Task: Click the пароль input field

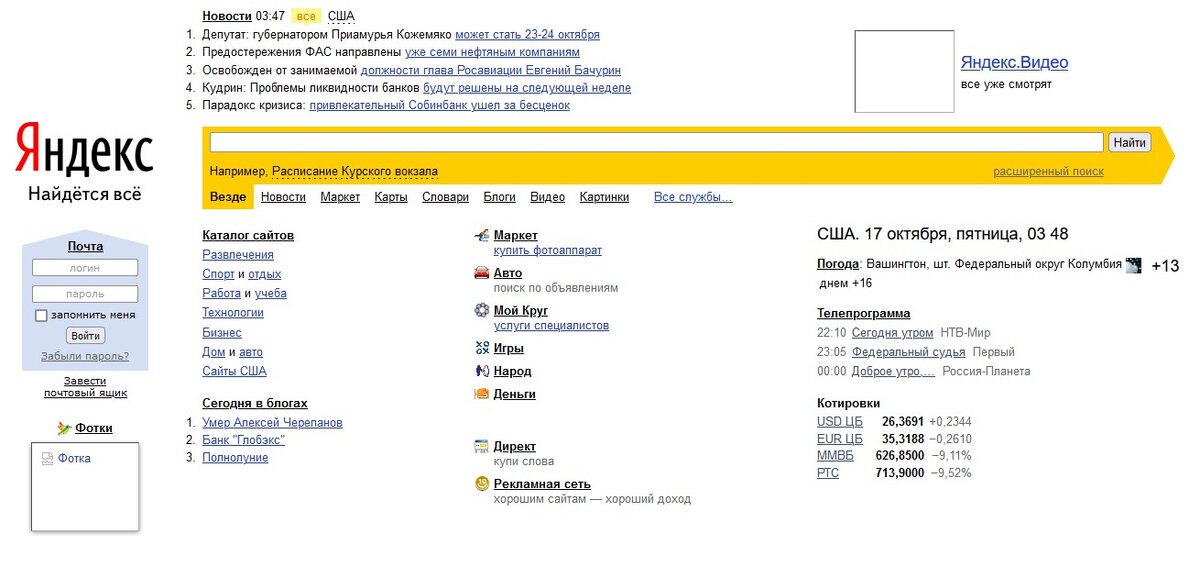Action: click(x=85, y=294)
